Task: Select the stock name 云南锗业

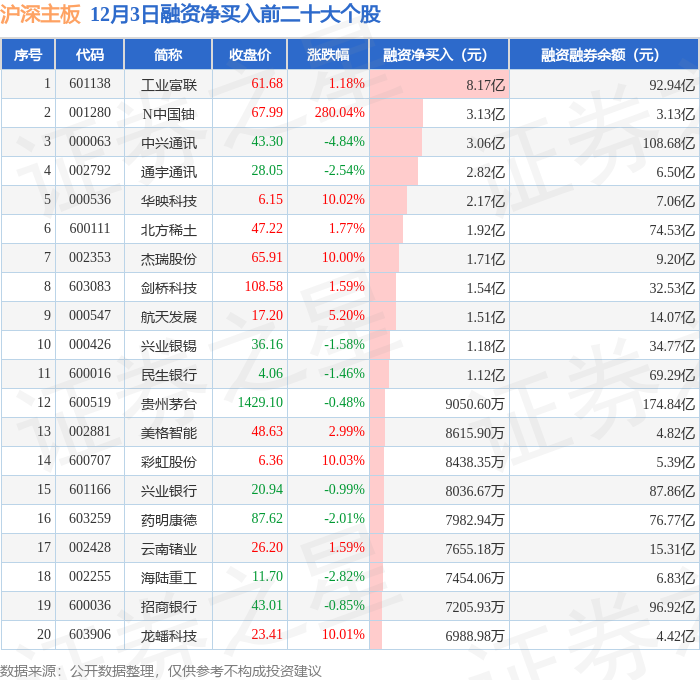Action: 169,549
